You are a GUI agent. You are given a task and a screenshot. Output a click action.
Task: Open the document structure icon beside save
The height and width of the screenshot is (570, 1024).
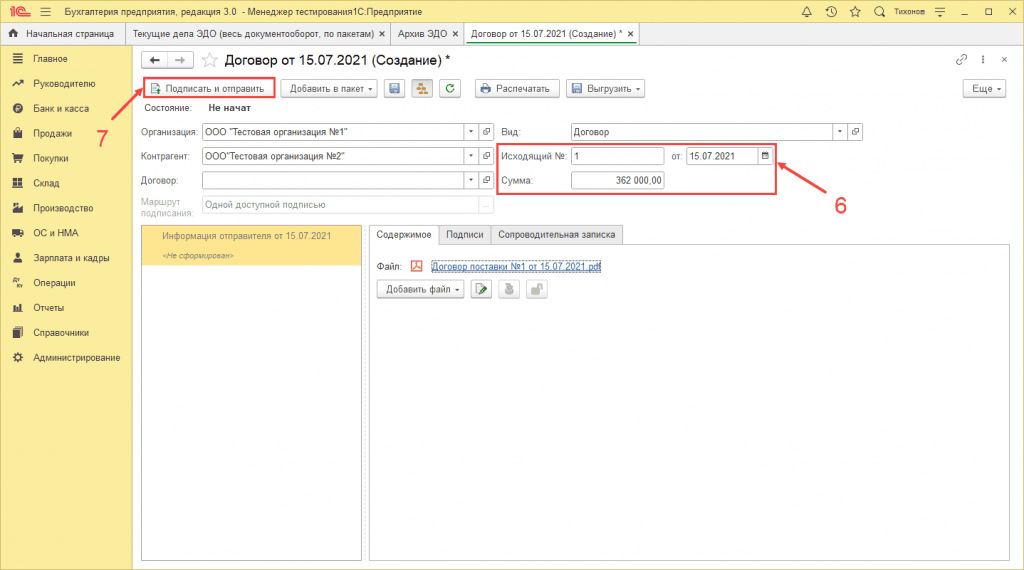point(422,89)
